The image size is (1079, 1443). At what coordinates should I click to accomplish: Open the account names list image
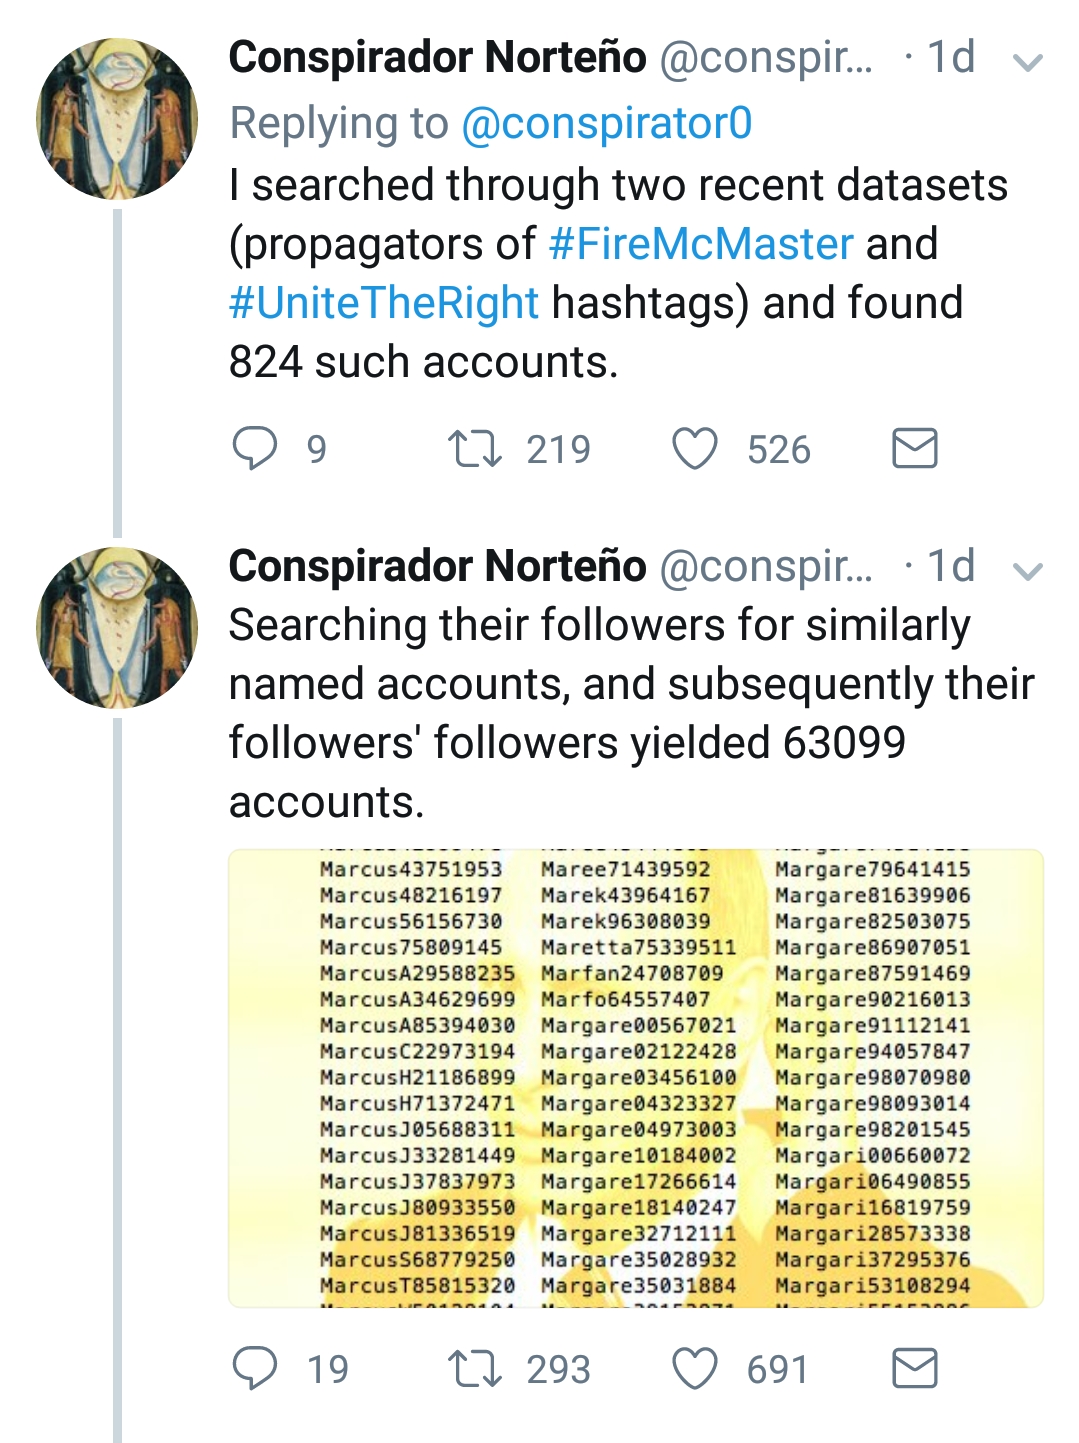[x=636, y=1078]
